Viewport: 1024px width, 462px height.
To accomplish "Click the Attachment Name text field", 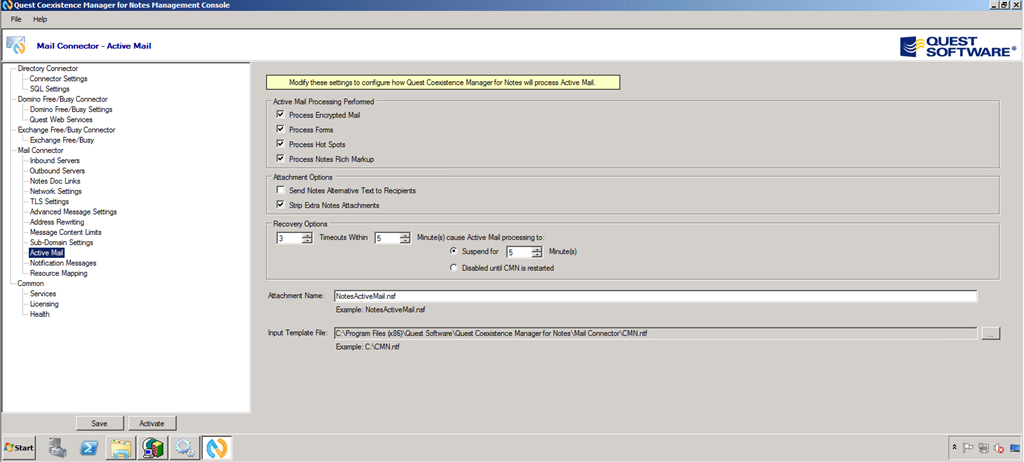I will (655, 296).
